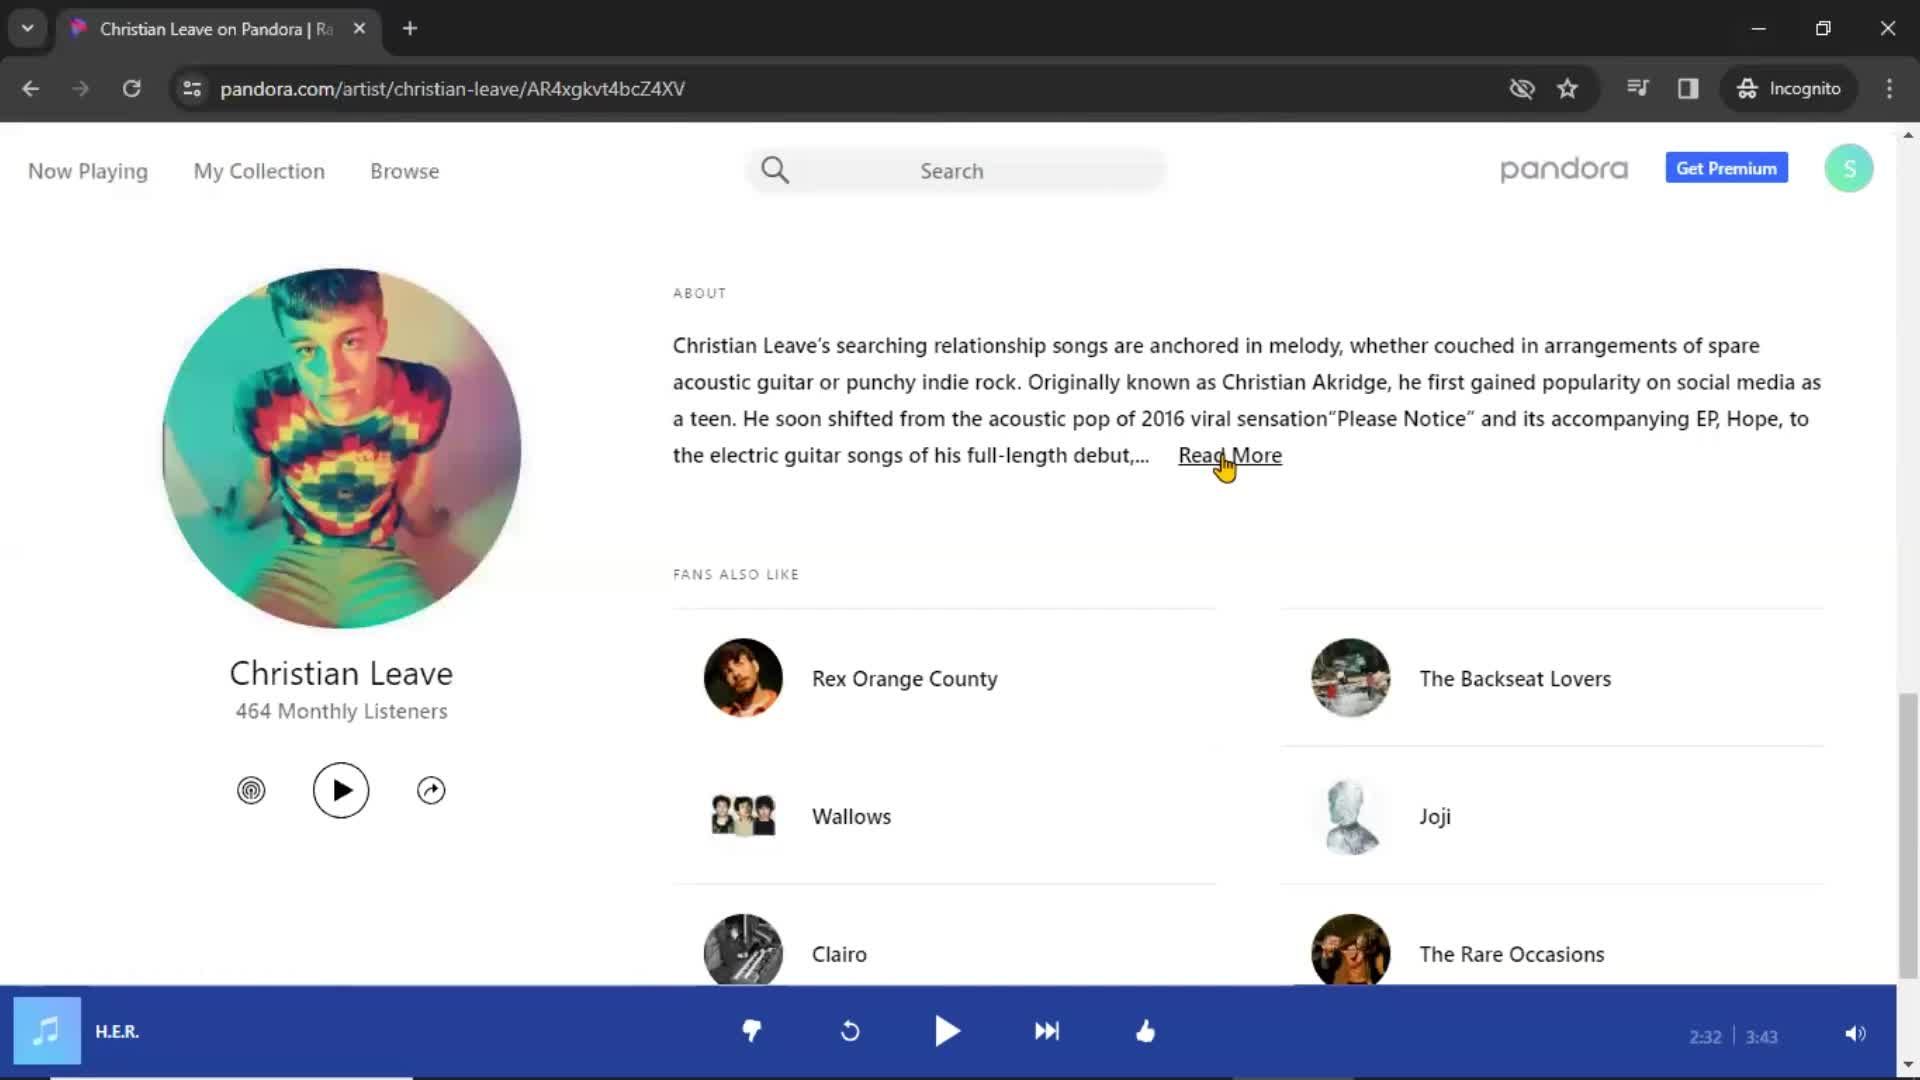View site information icon in address bar
Image resolution: width=1920 pixels, height=1080 pixels.
tap(192, 88)
